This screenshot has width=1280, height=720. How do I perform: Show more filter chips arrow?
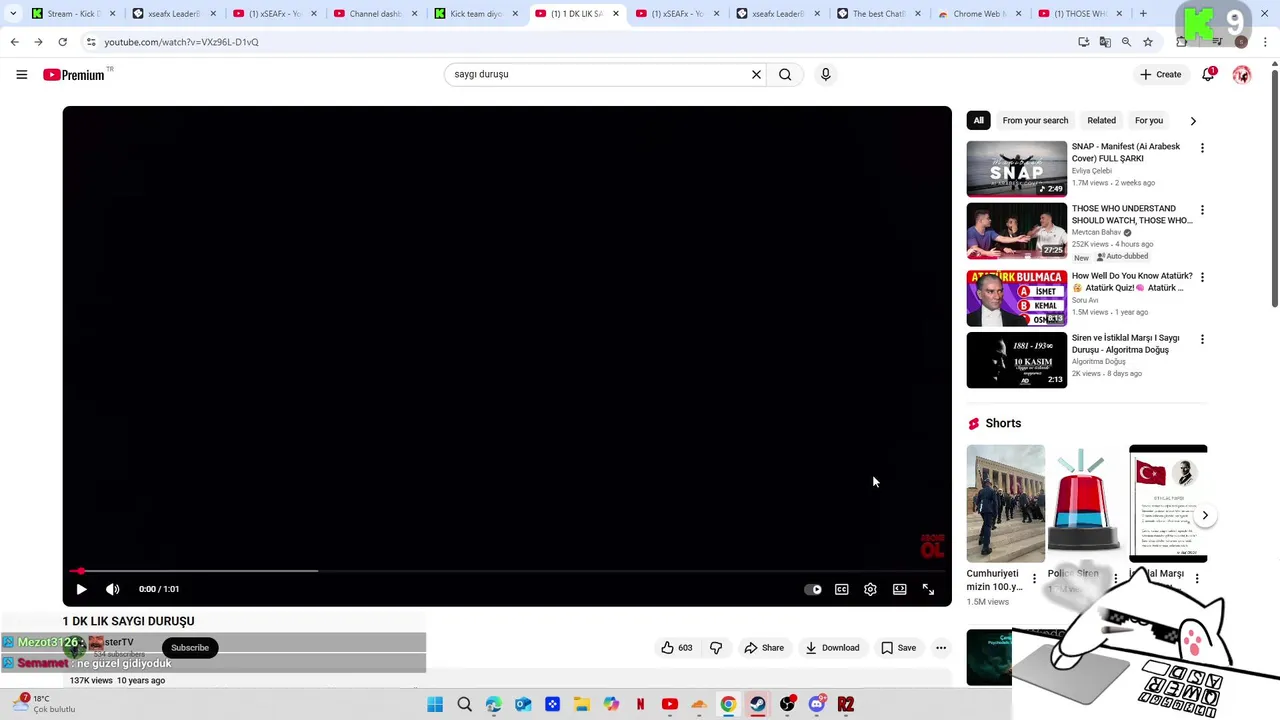[x=1193, y=120]
